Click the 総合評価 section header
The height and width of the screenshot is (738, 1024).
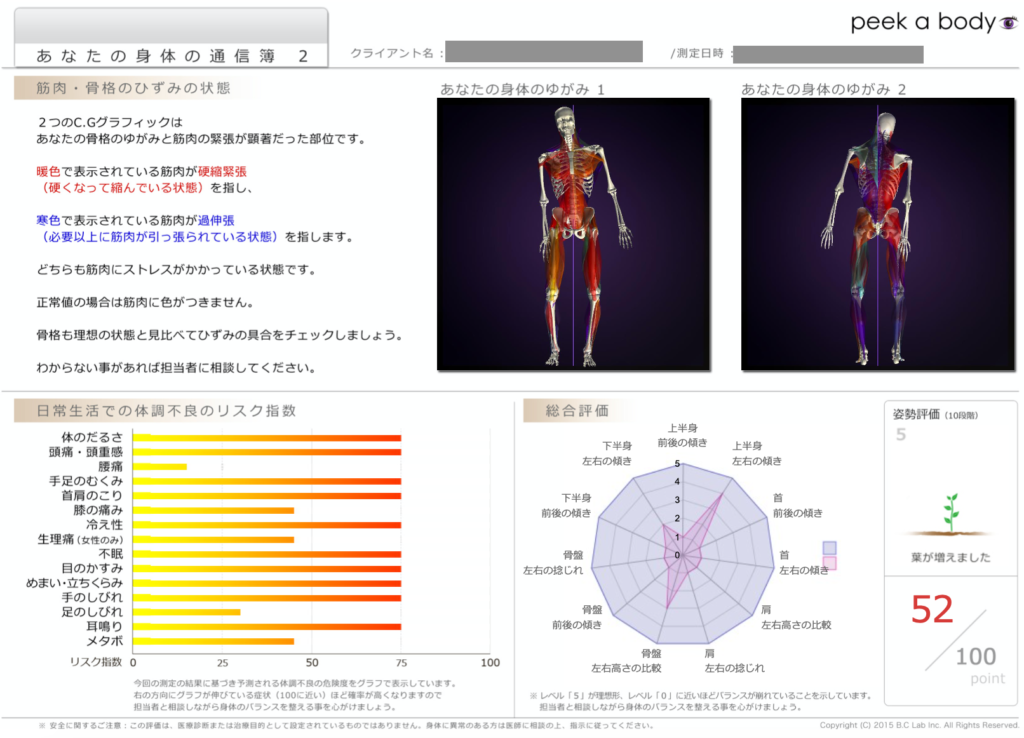[x=576, y=410]
